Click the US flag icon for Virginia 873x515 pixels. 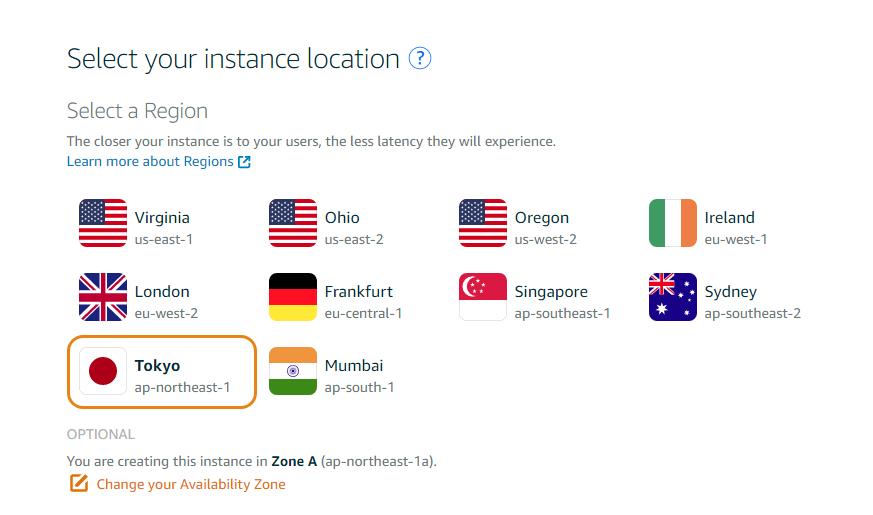click(103, 223)
